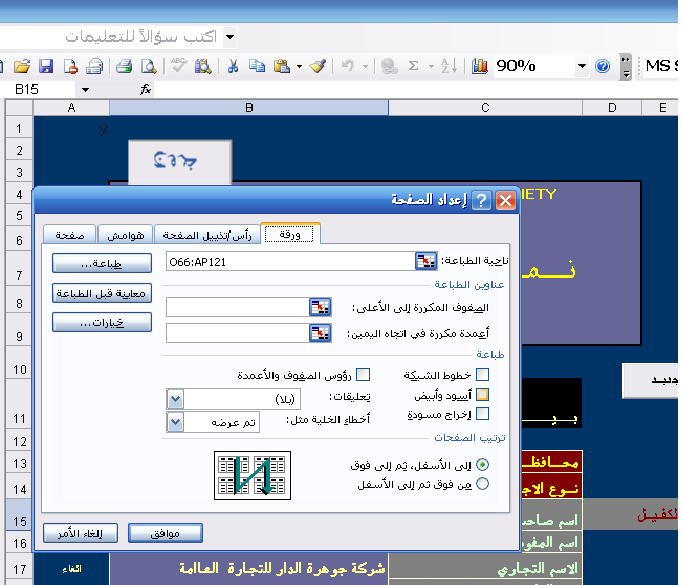Click the print preview (معاينة قبل الطباعة) button

[x=101, y=293]
